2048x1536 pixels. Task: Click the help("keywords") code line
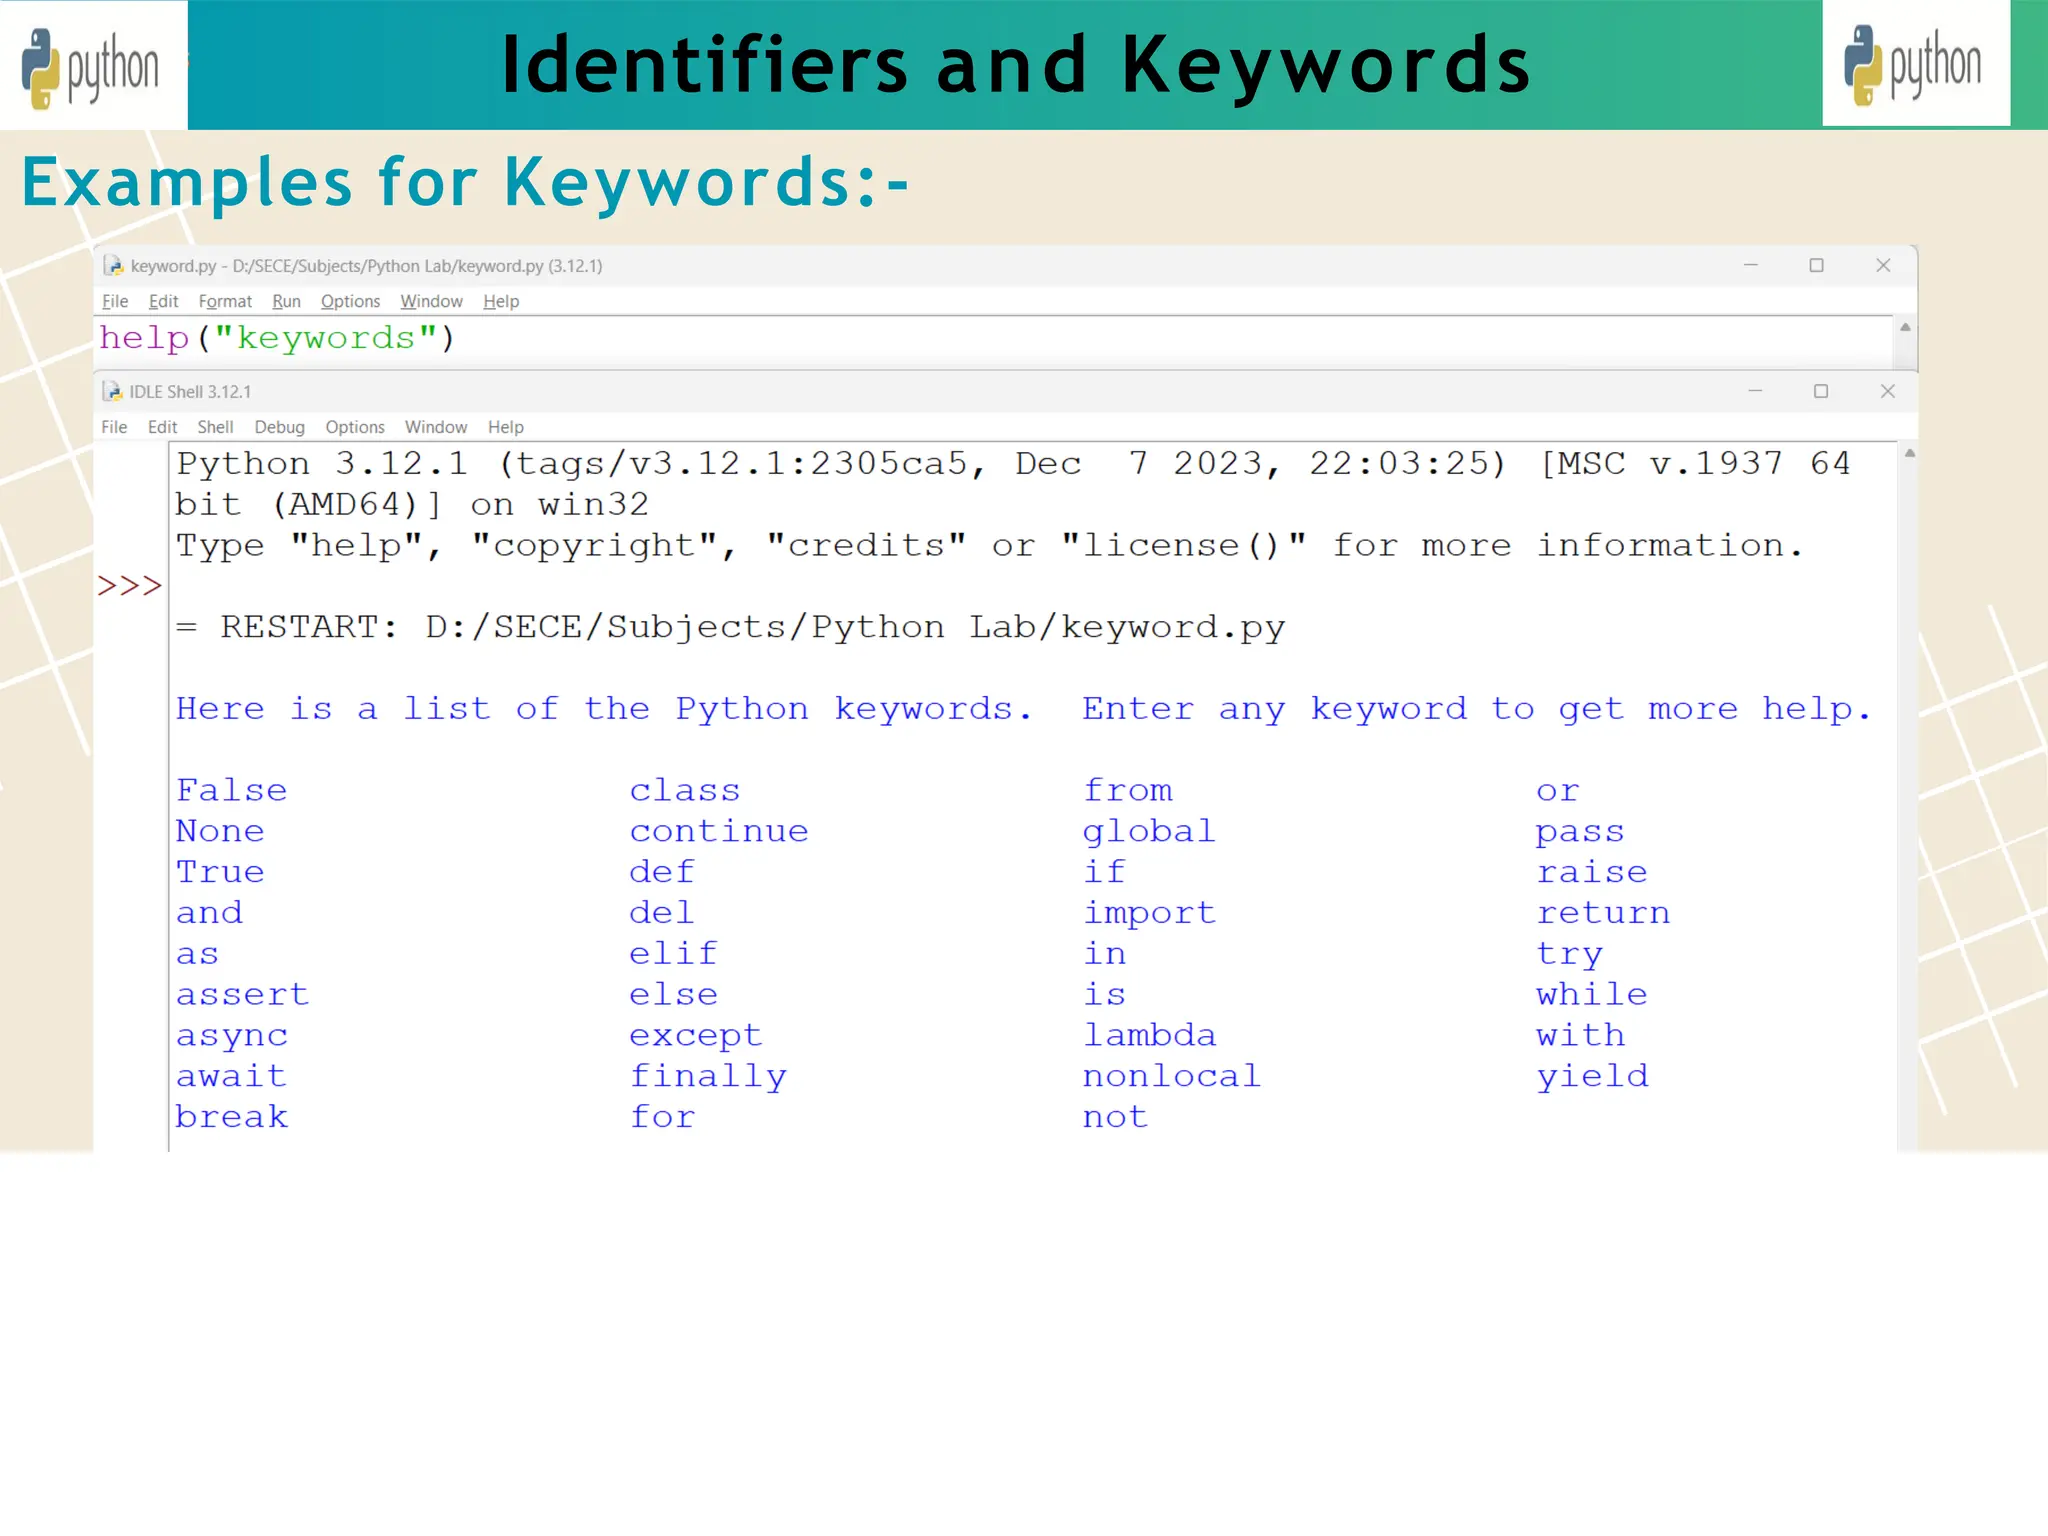tap(277, 339)
